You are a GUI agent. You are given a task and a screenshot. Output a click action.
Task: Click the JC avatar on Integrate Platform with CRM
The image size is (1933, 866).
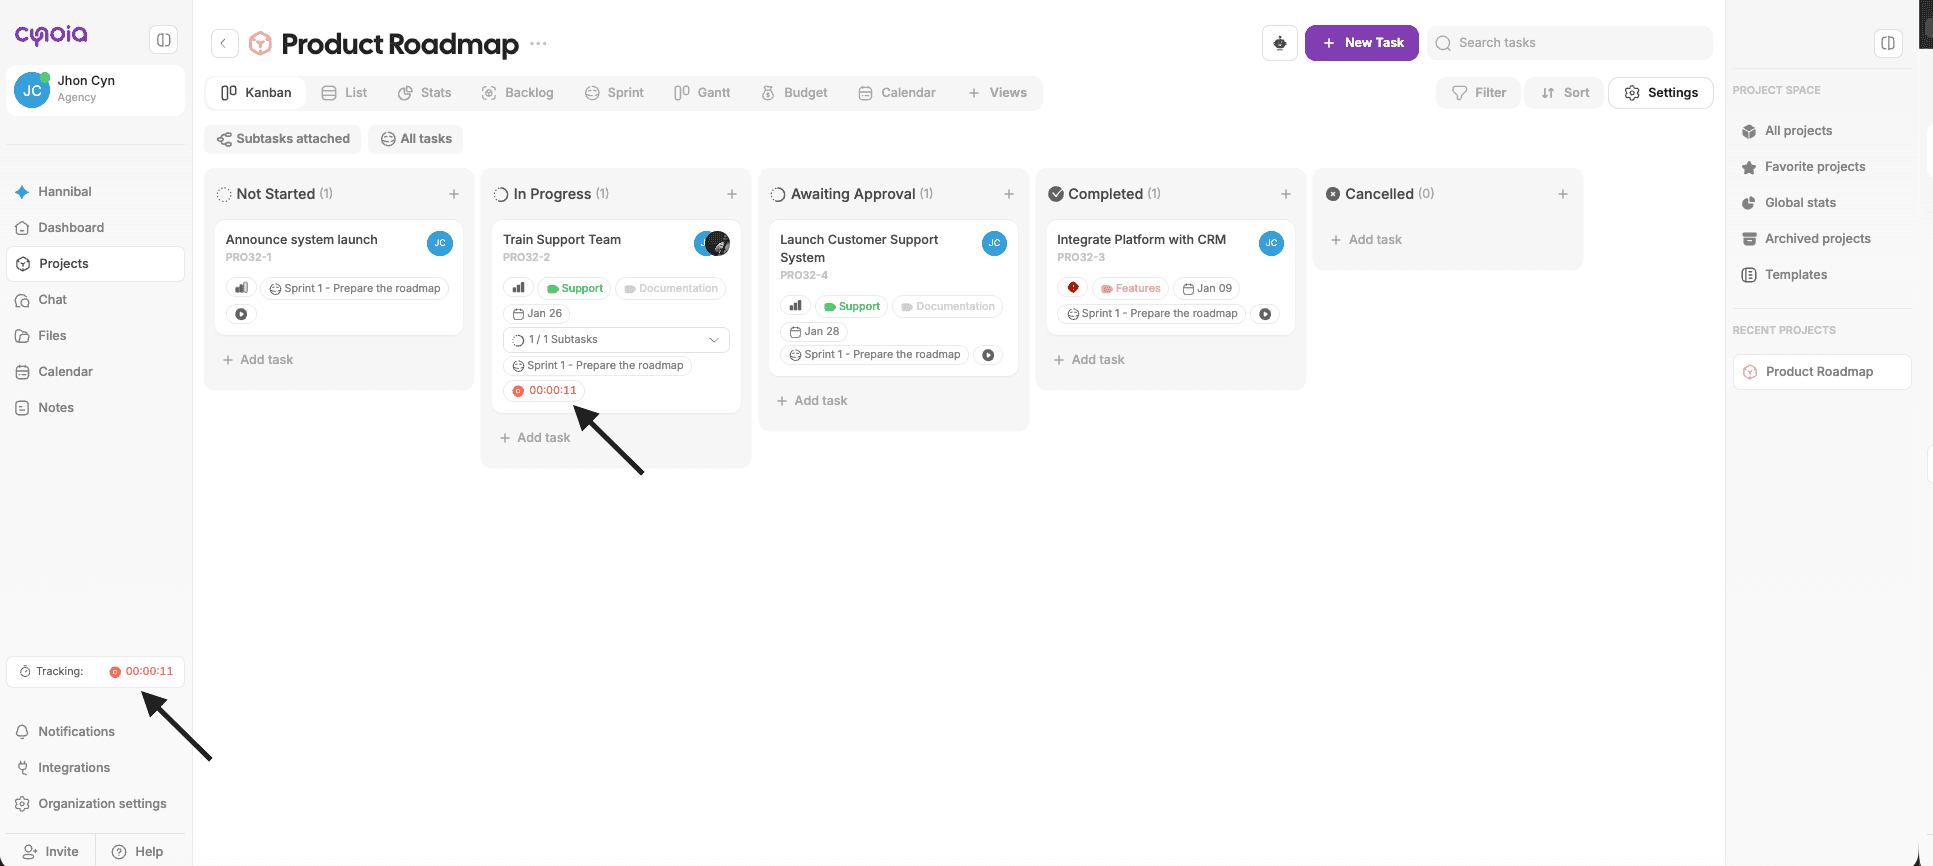pos(1271,243)
